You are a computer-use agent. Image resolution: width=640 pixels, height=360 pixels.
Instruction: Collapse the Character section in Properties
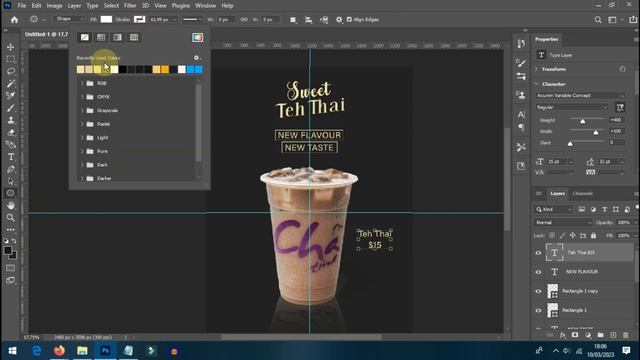pyautogui.click(x=536, y=84)
